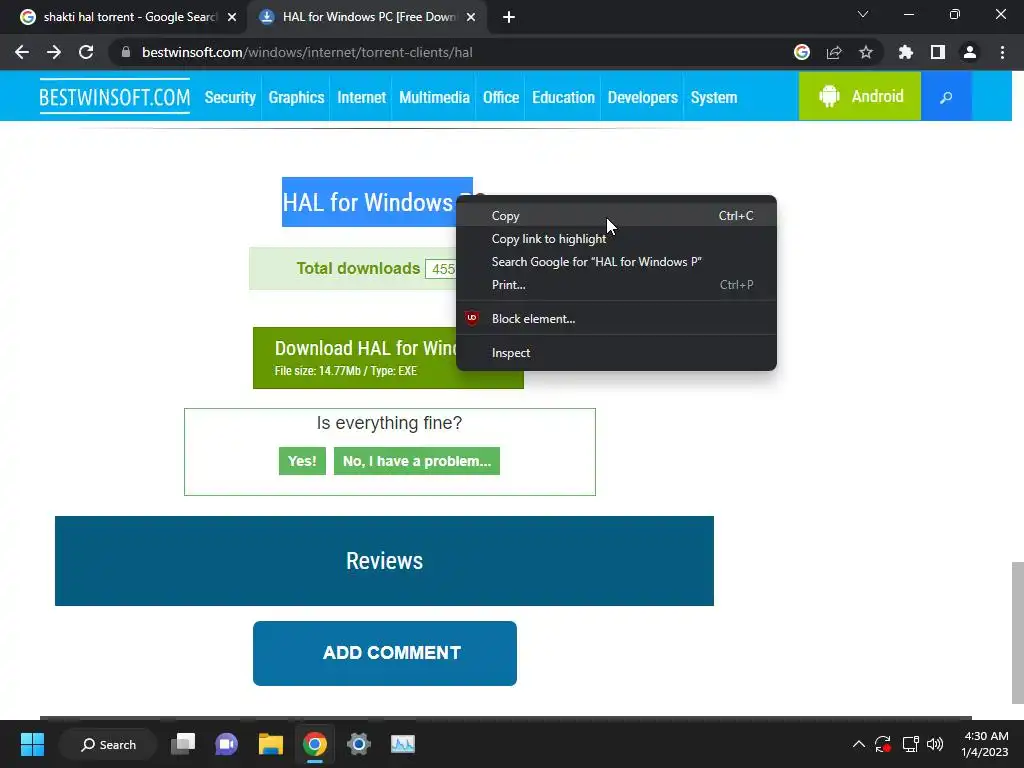Open the volume speaker tray icon
The height and width of the screenshot is (768, 1024).
(935, 744)
